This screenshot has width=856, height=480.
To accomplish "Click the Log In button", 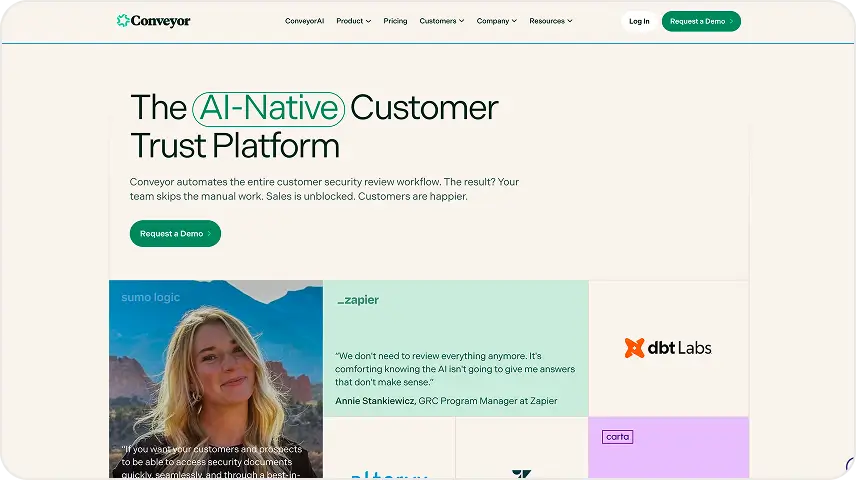I will [639, 21].
